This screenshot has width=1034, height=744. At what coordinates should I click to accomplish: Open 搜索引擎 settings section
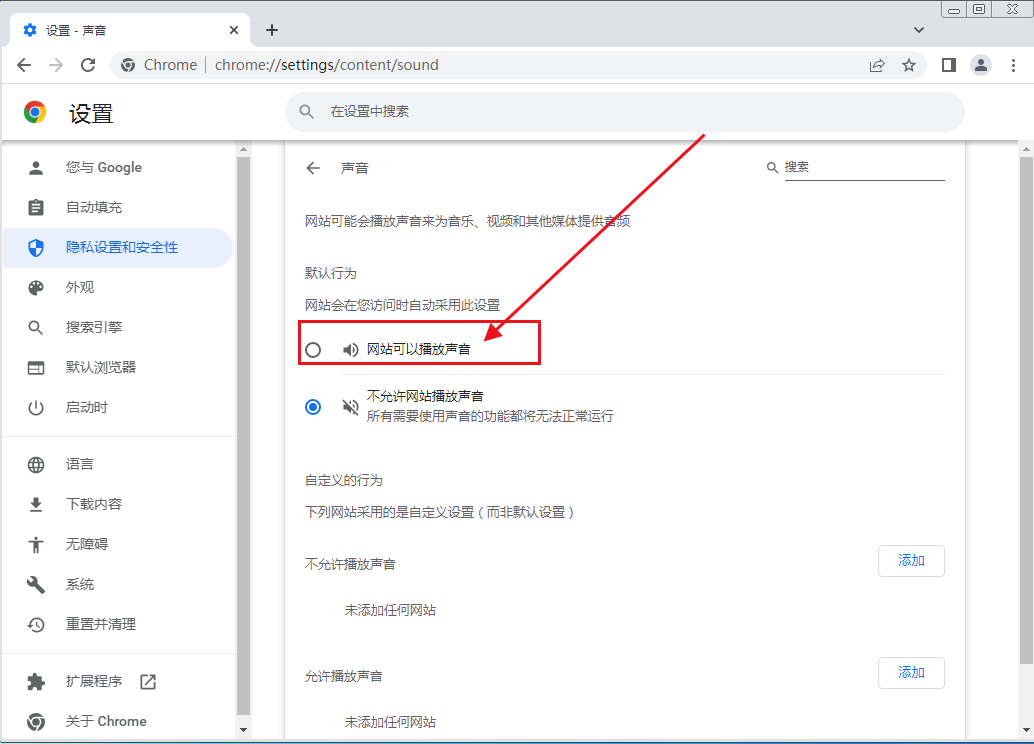coord(119,327)
